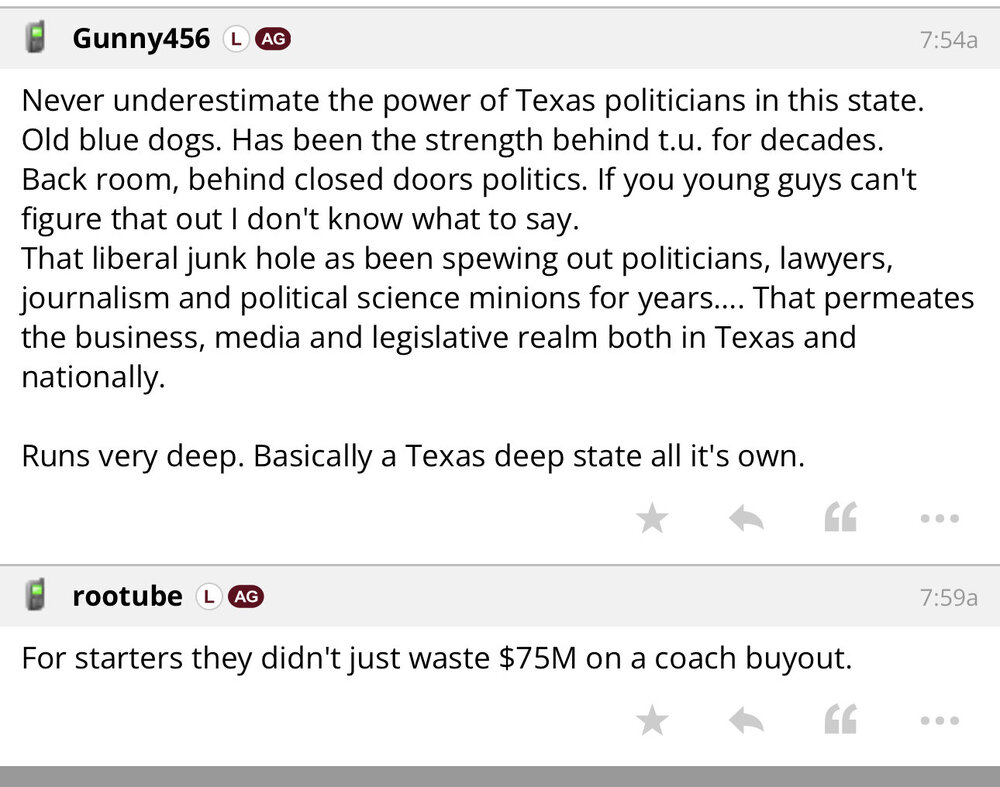This screenshot has height=787, width=1000.
Task: Reply to the Gunny456 post
Action: pyautogui.click(x=746, y=518)
